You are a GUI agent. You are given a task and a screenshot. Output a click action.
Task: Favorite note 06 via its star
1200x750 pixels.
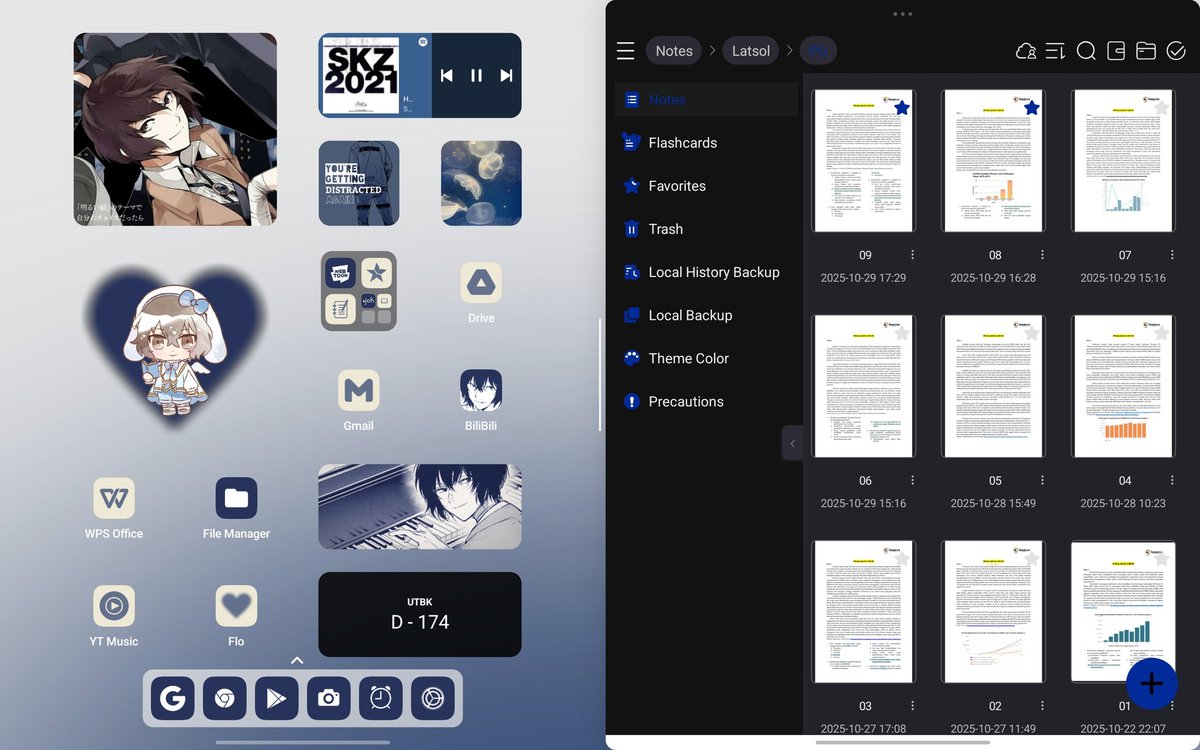(901, 333)
